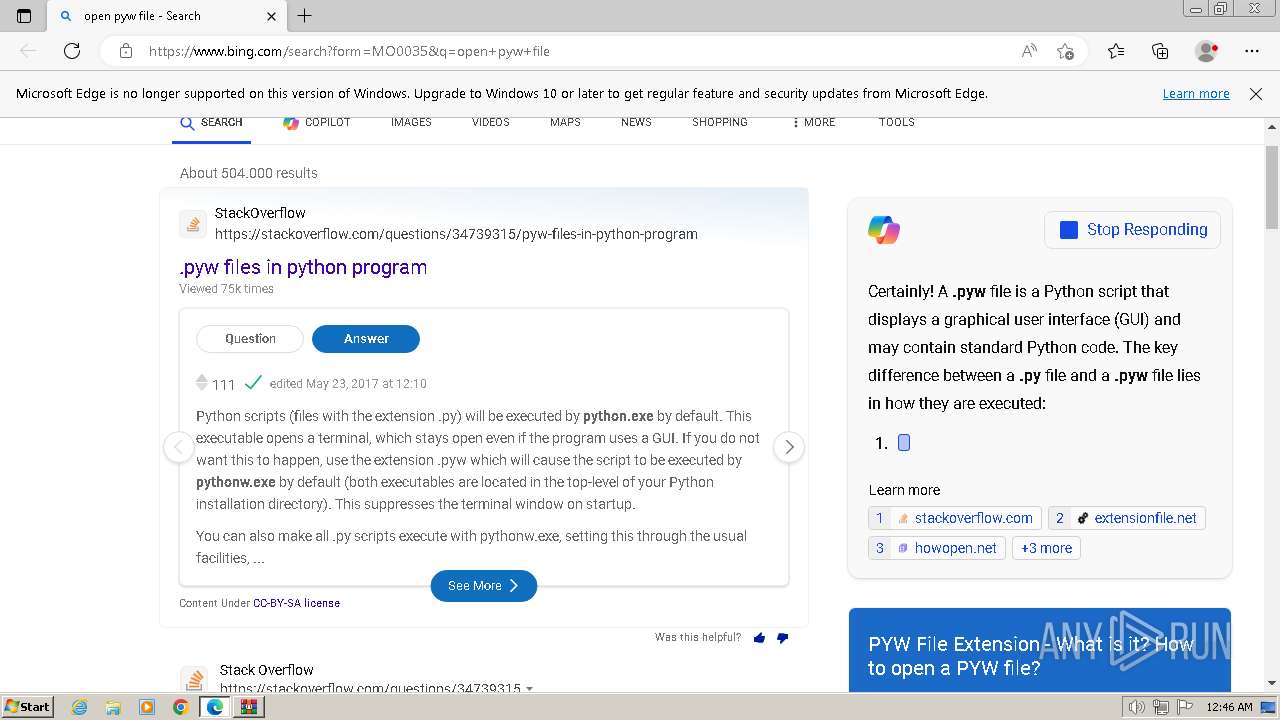Image resolution: width=1280 pixels, height=720 pixels.
Task: Expand the answer with See More
Action: coord(484,586)
